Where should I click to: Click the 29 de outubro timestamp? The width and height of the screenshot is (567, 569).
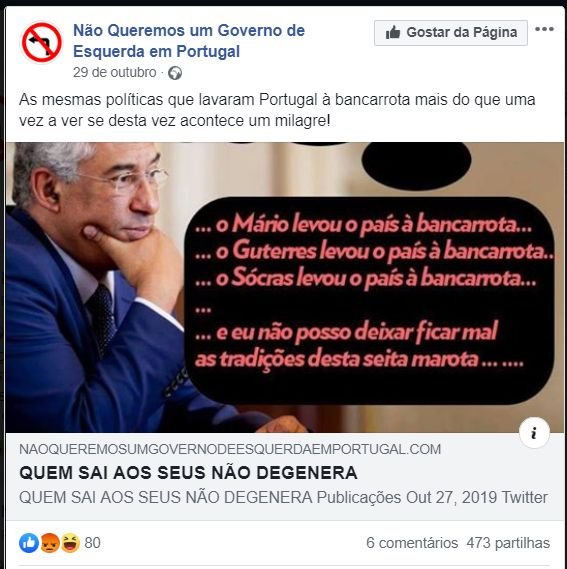coord(114,72)
